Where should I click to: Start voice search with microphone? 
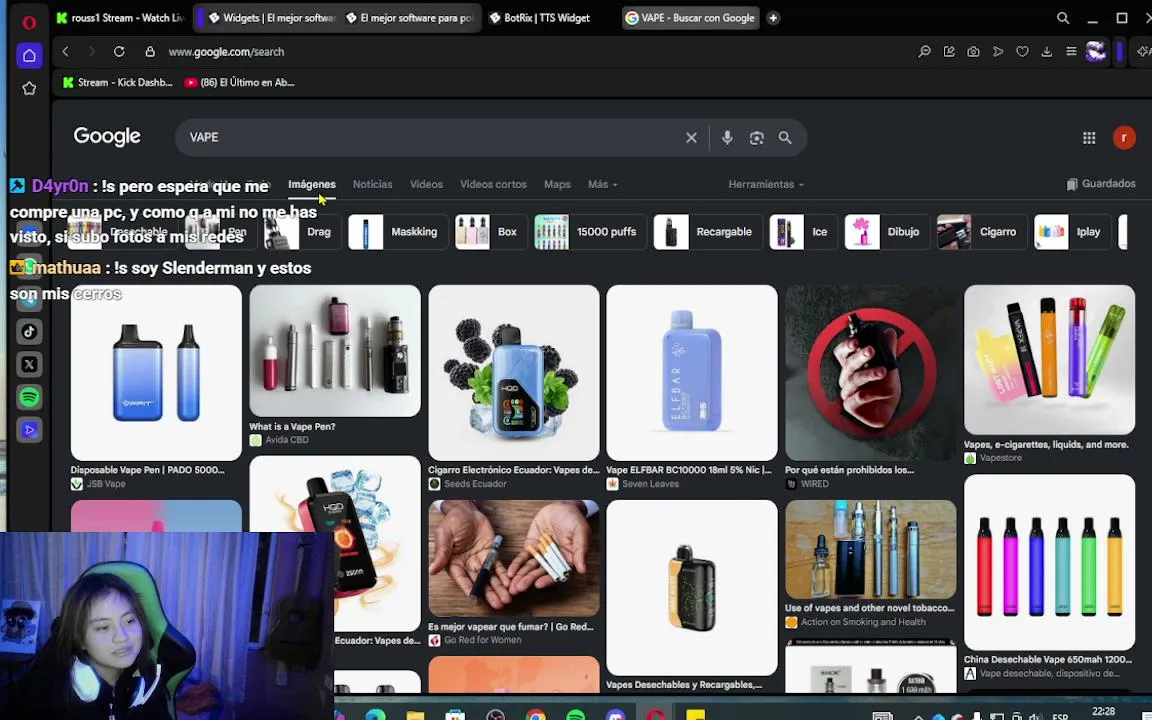(x=727, y=137)
